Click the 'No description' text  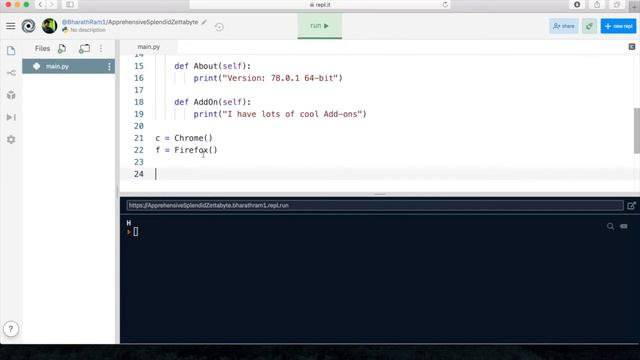click(88, 30)
